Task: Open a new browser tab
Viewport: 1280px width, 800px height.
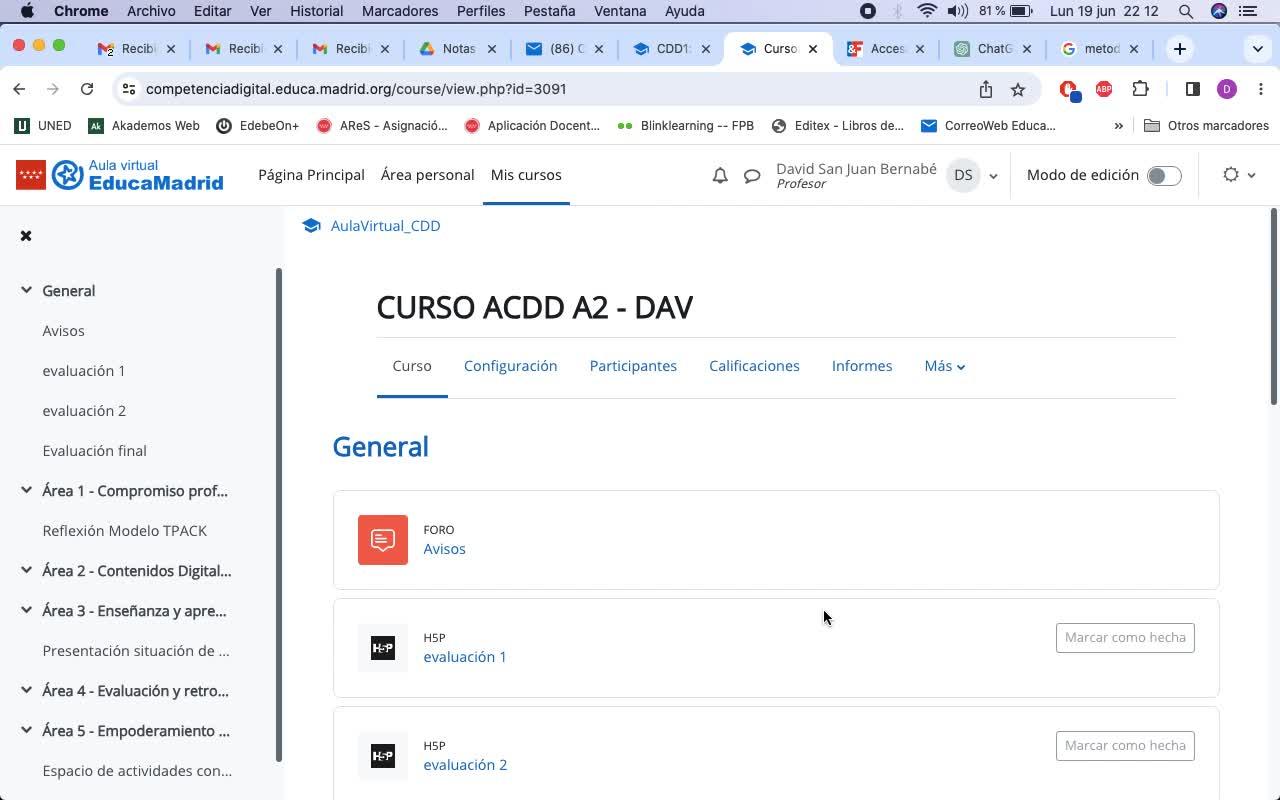Action: [x=1180, y=49]
